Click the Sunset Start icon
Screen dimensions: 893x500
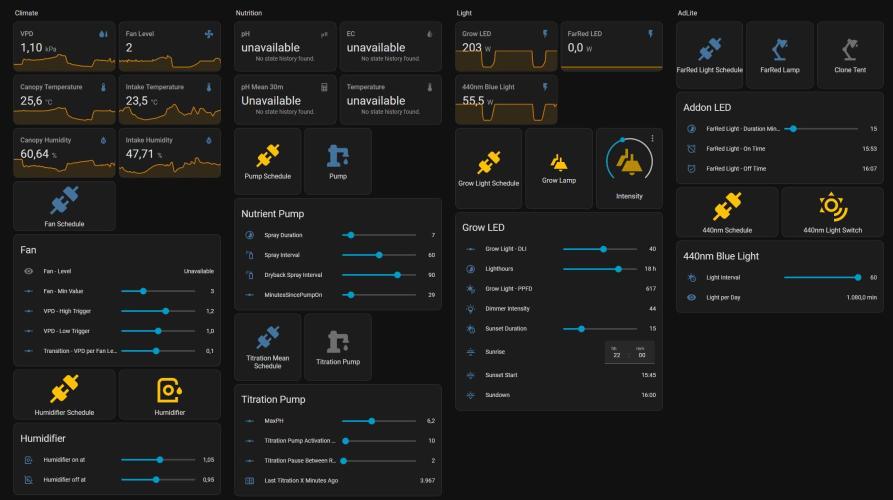[x=470, y=375]
